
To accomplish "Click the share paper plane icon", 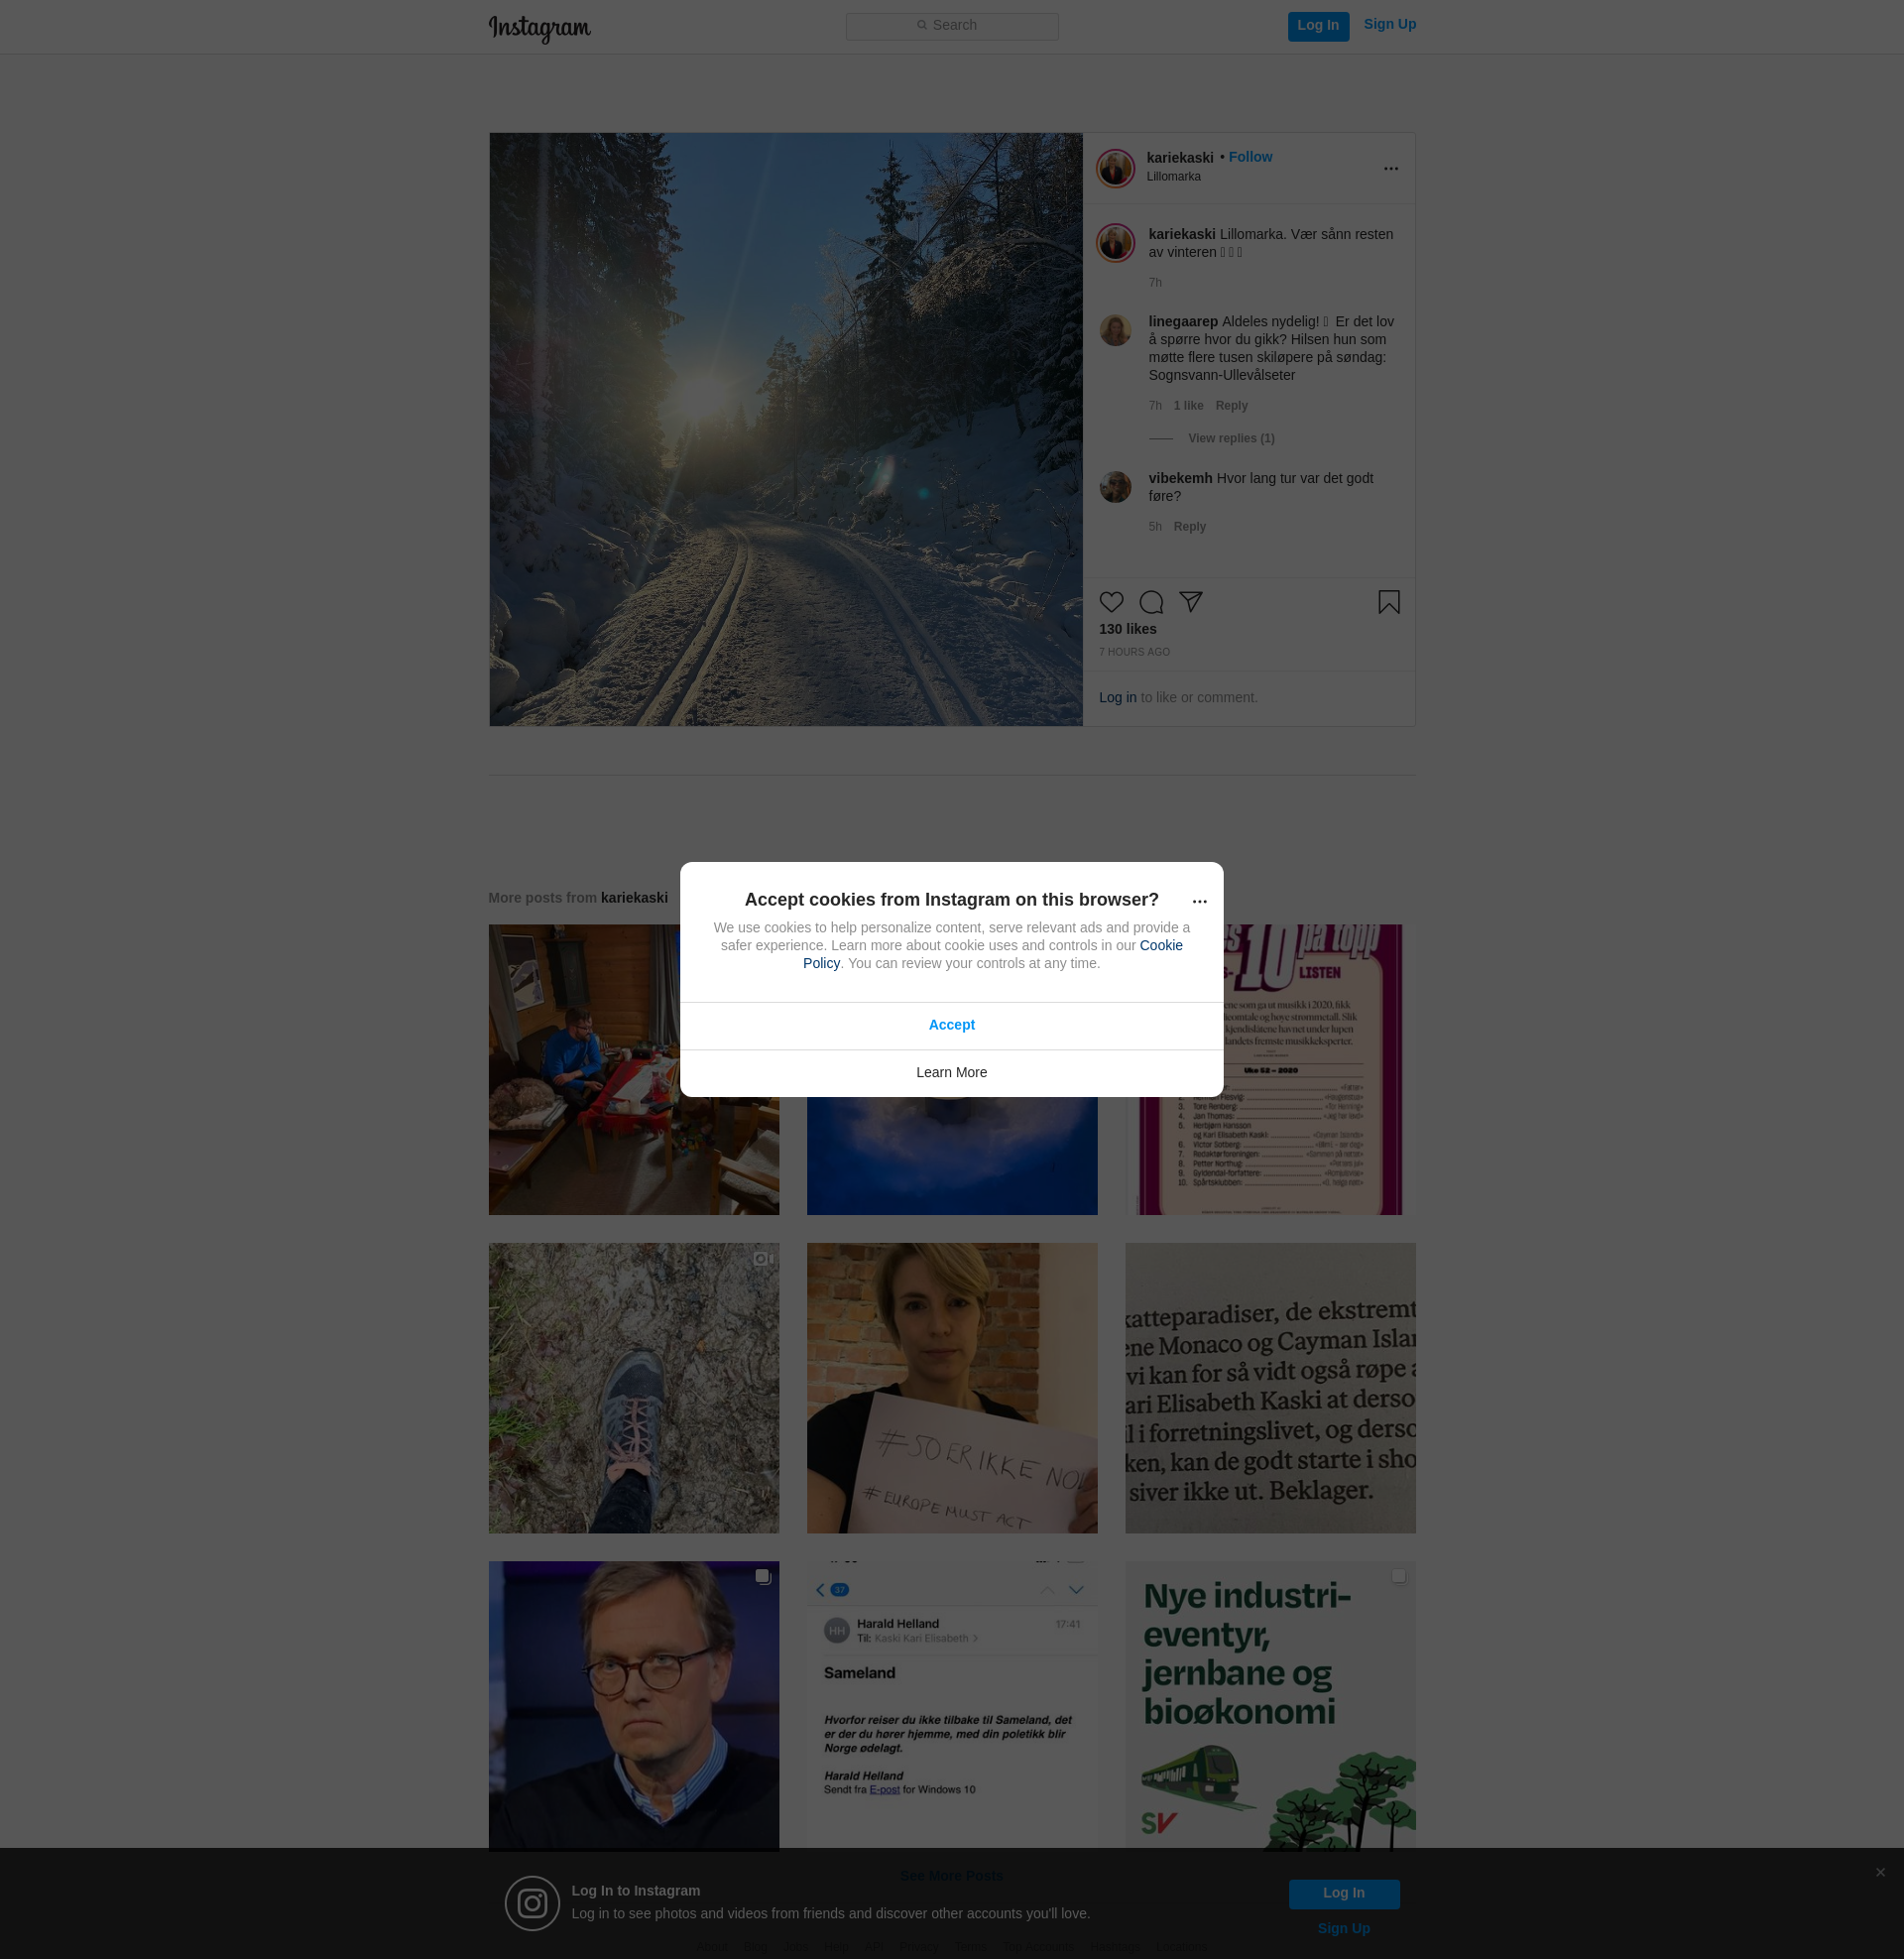I will tap(1190, 602).
